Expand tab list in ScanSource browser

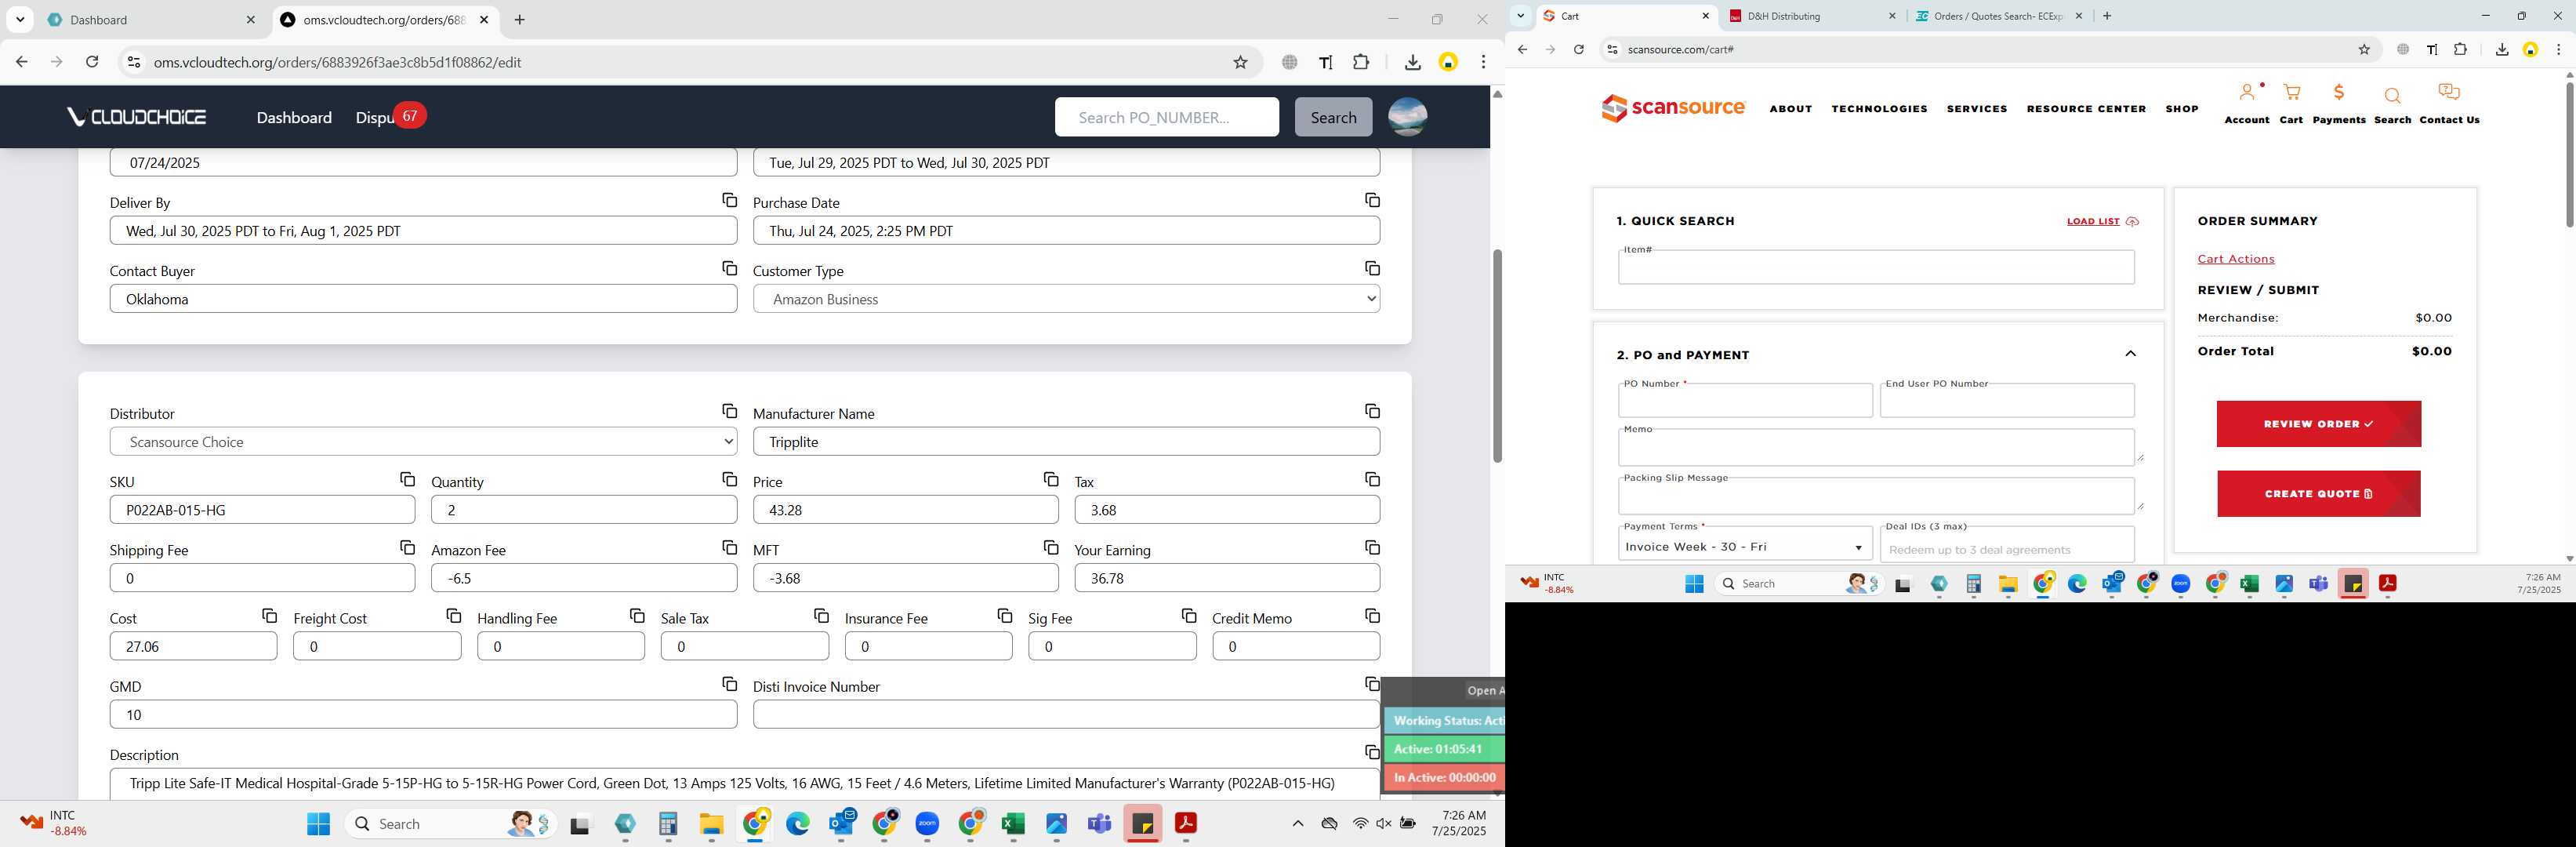(x=1520, y=16)
